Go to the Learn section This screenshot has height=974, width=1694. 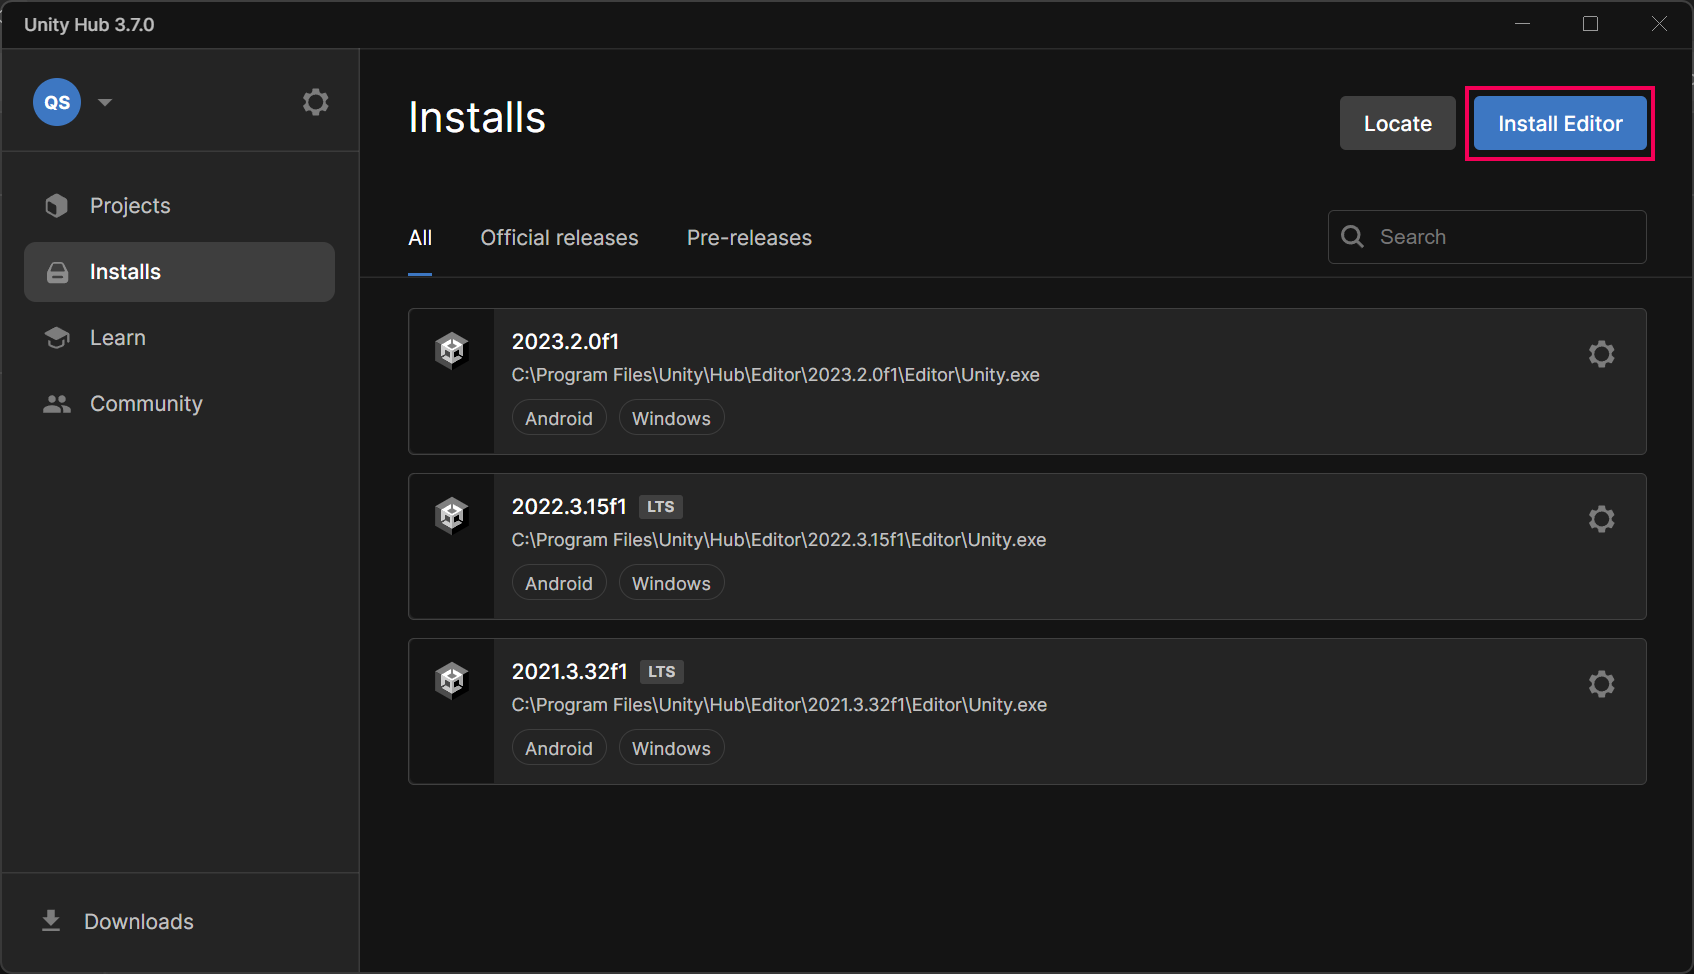coord(117,338)
